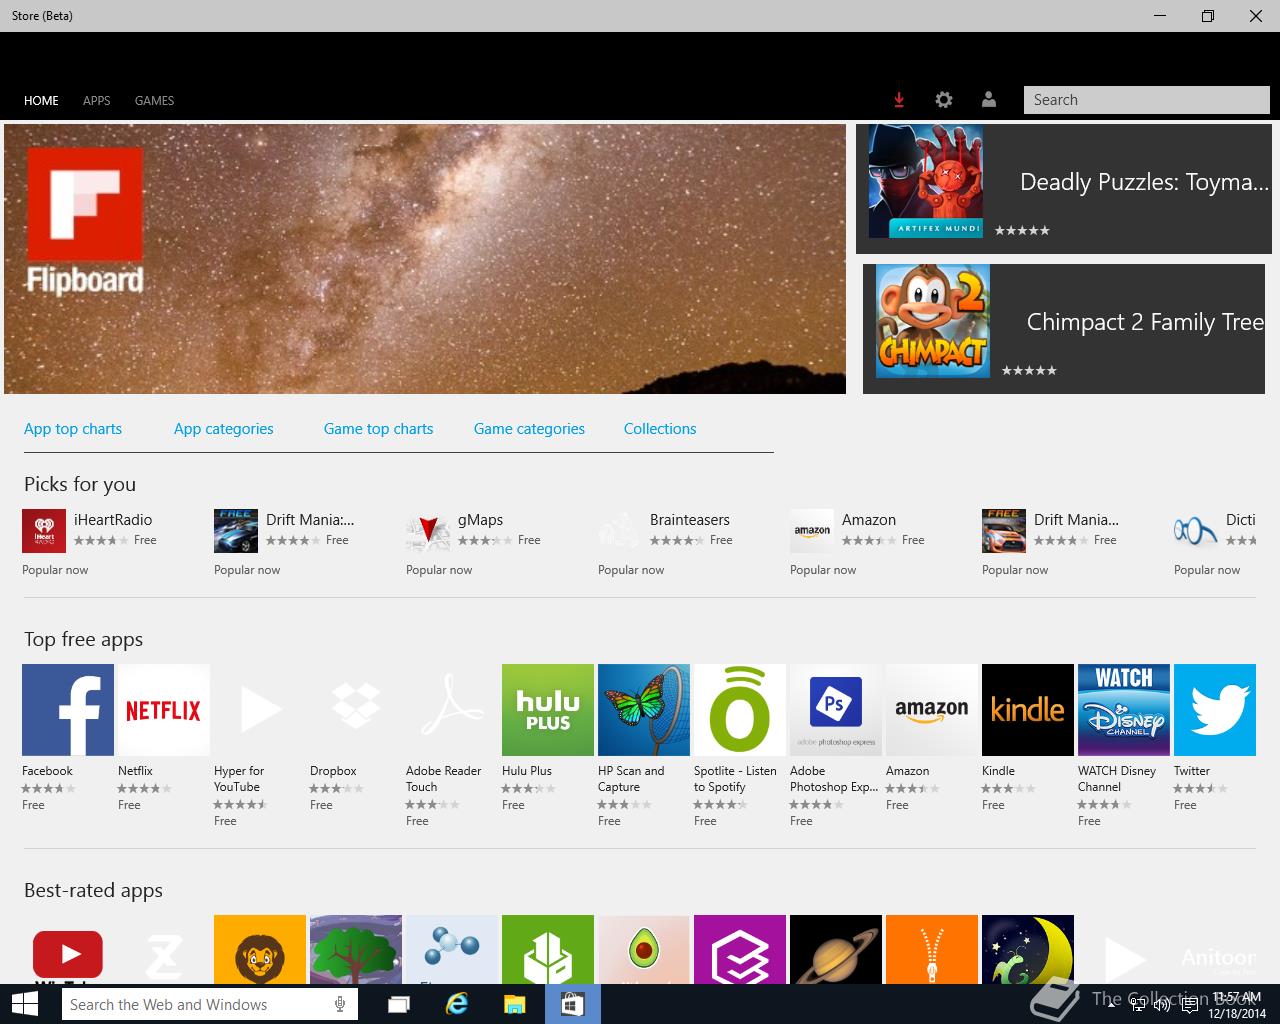Launch Internet Explorer from taskbar
The width and height of the screenshot is (1280, 1024).
(457, 1004)
